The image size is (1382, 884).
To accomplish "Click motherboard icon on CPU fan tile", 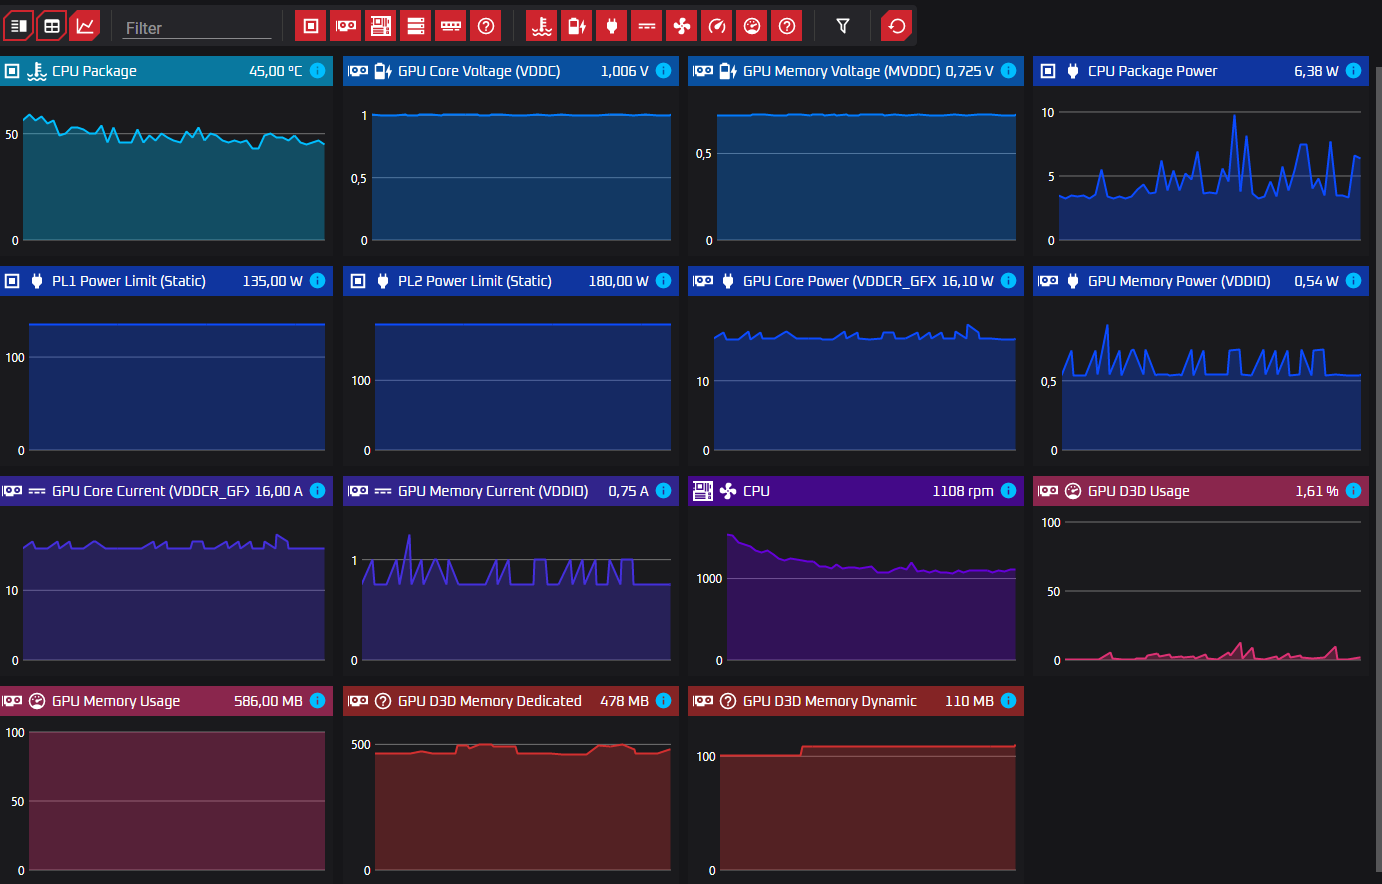I will [x=703, y=491].
